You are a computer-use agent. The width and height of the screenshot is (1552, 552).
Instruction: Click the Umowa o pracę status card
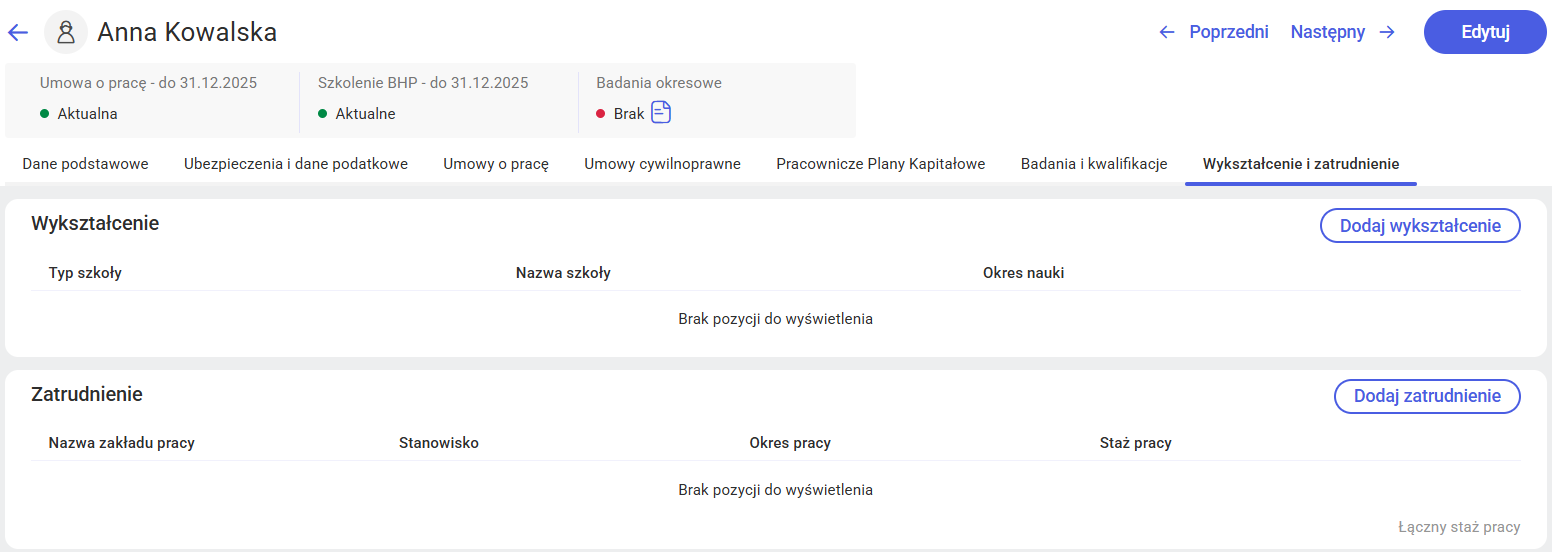pyautogui.click(x=150, y=98)
